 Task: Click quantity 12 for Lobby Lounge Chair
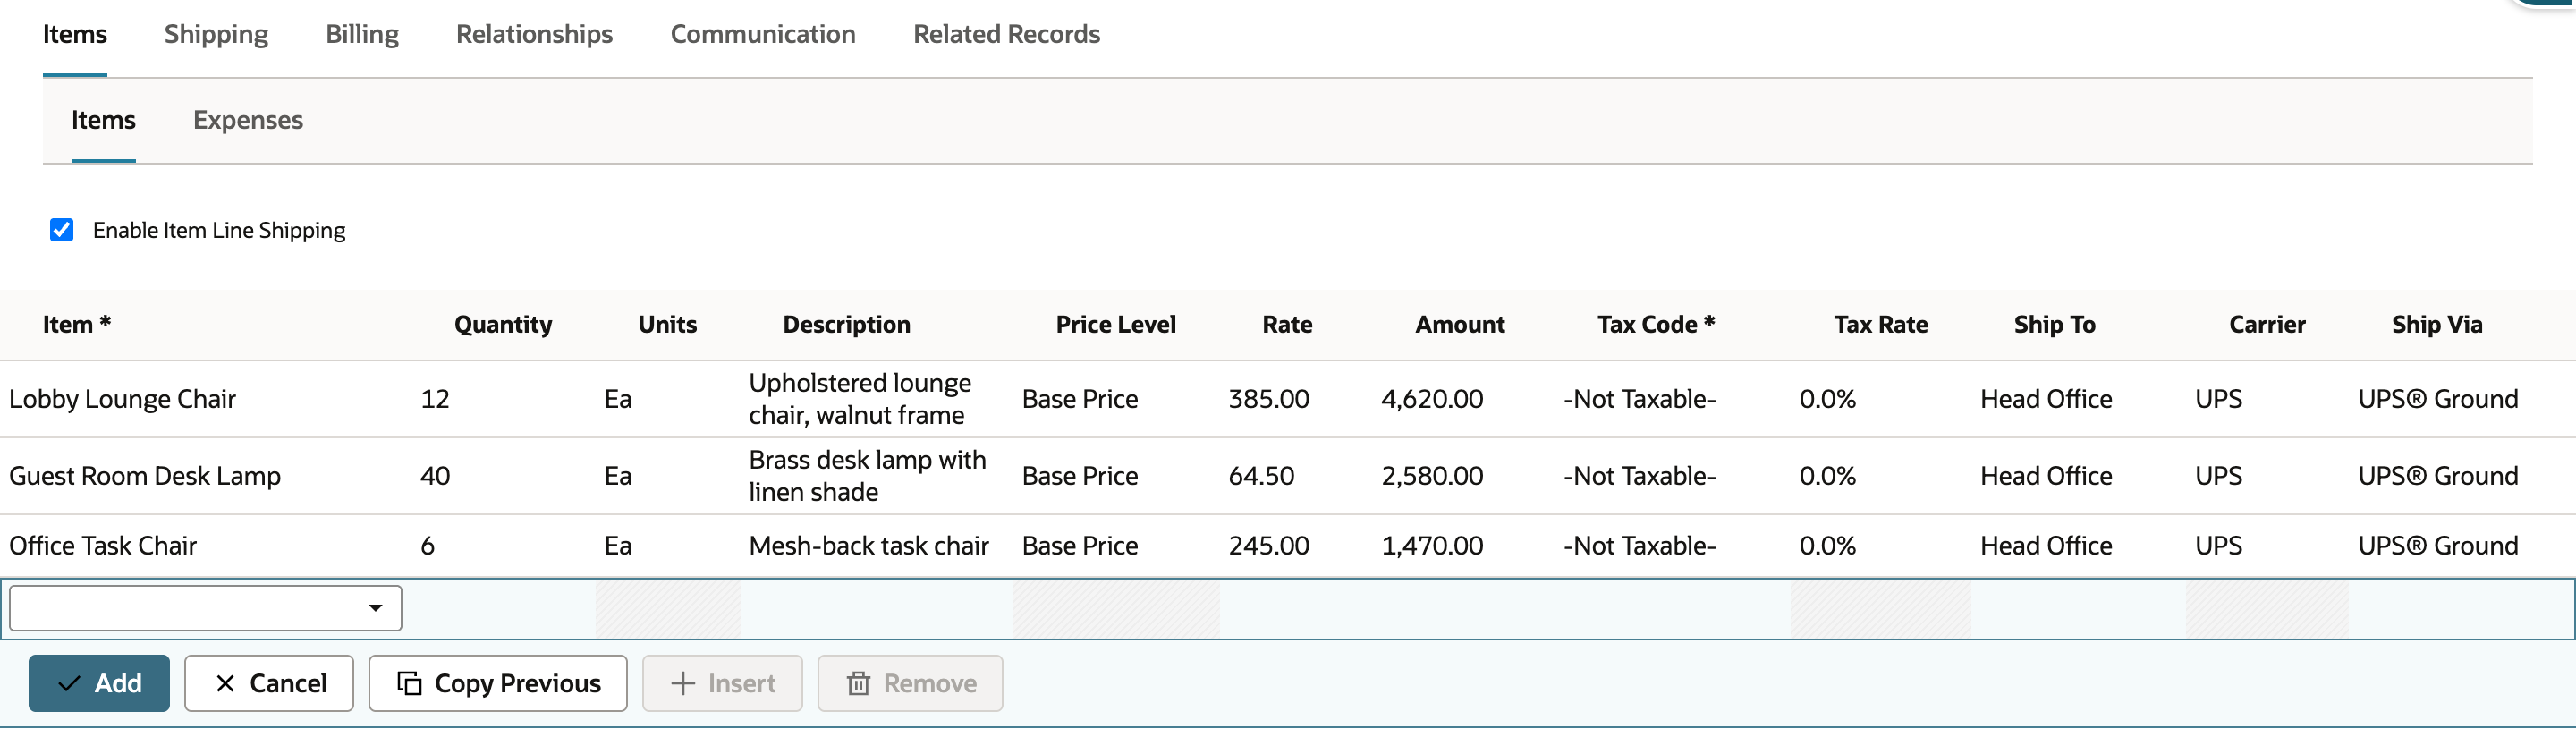[x=435, y=399]
